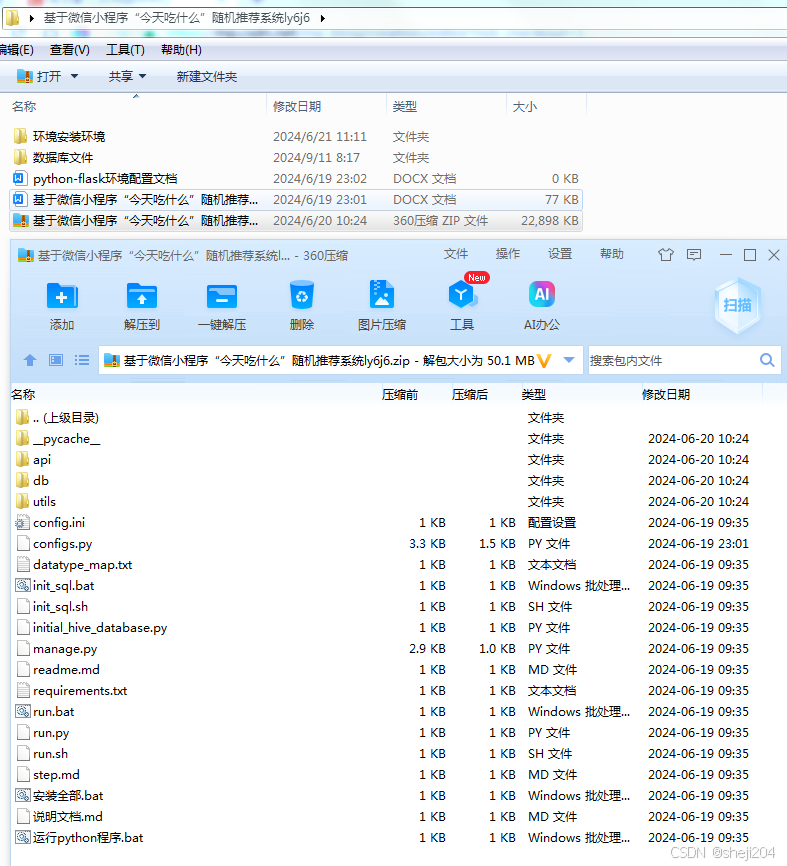Image resolution: width=787 pixels, height=866 pixels.
Task: Select the db folder row
Action: 387,480
